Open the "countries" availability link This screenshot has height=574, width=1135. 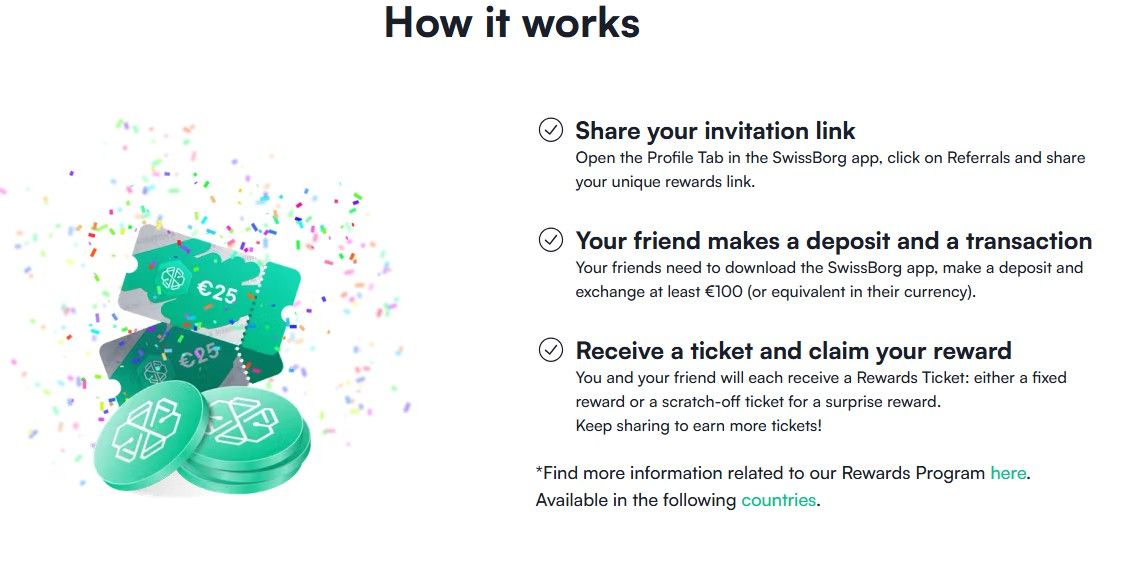778,500
